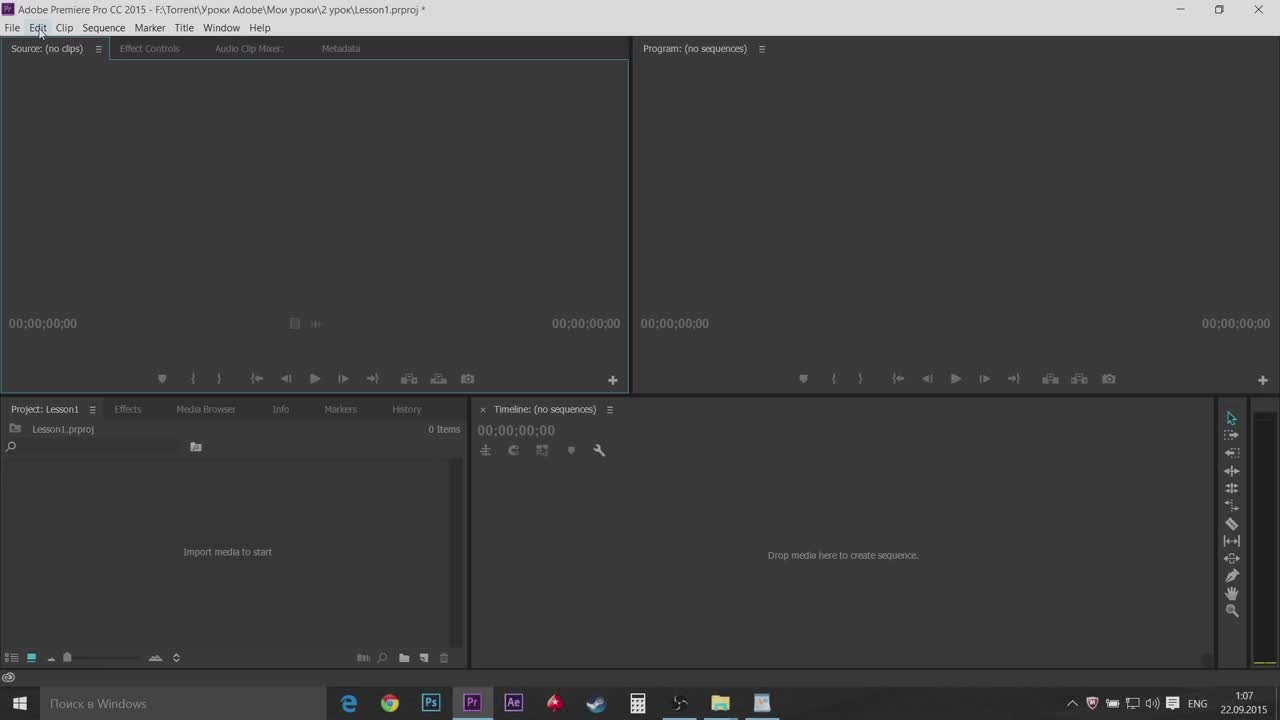Viewport: 1280px width, 720px height.
Task: Click search bin folder icon beside filter field
Action: [x=196, y=447]
